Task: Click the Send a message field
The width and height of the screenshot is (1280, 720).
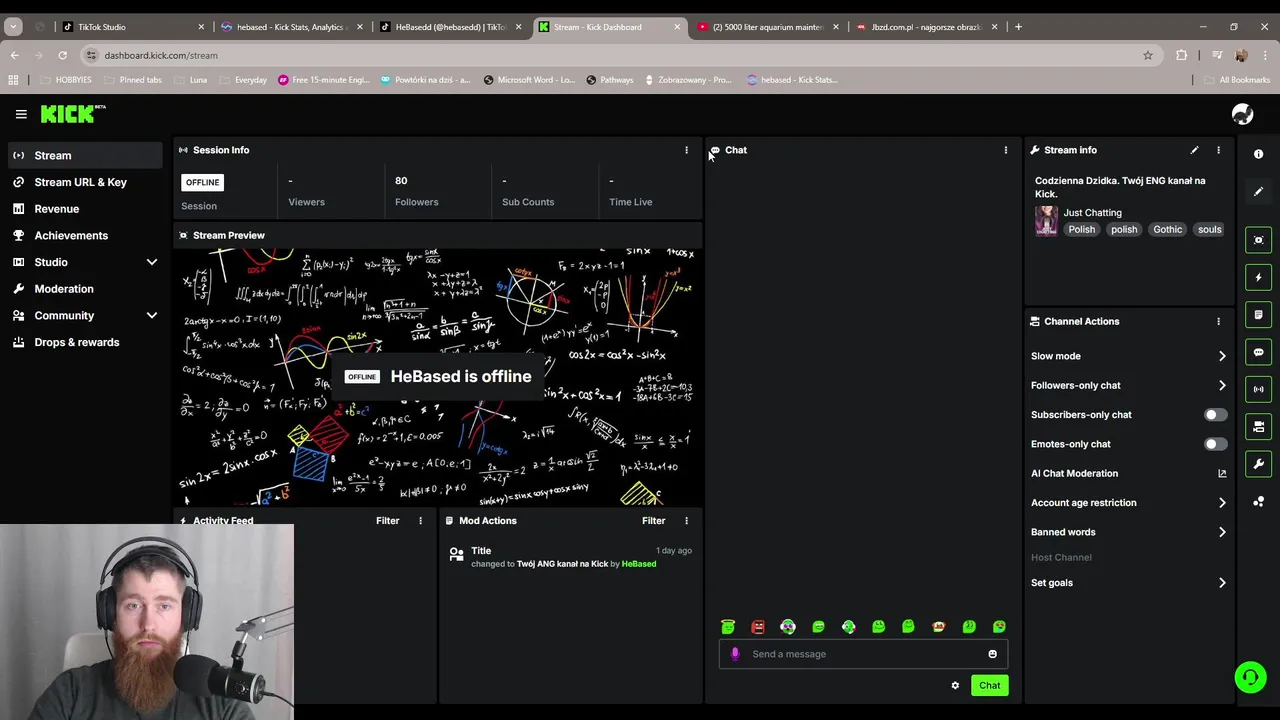Action: [x=863, y=654]
